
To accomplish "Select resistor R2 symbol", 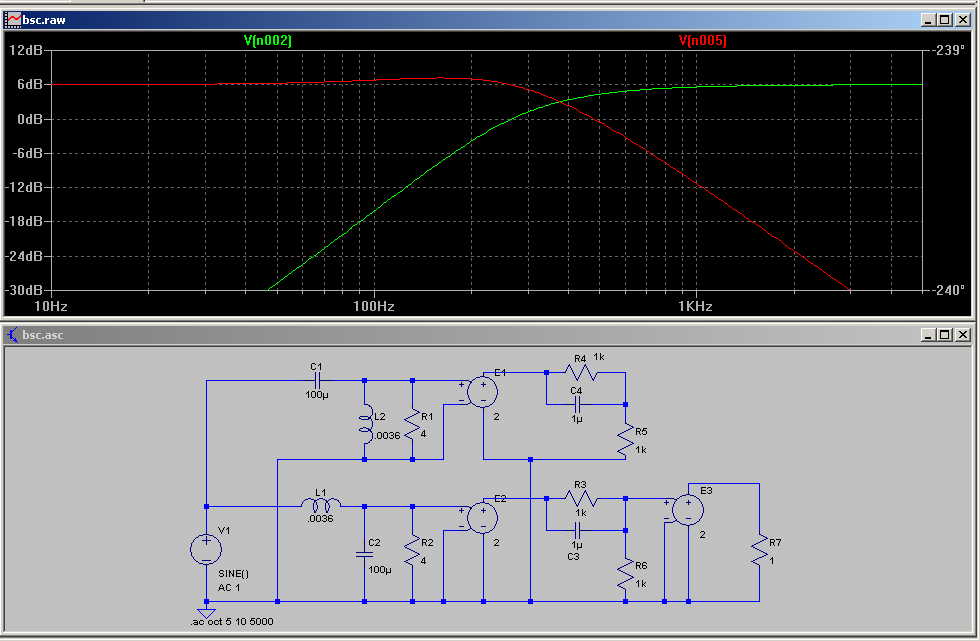I will click(x=412, y=551).
